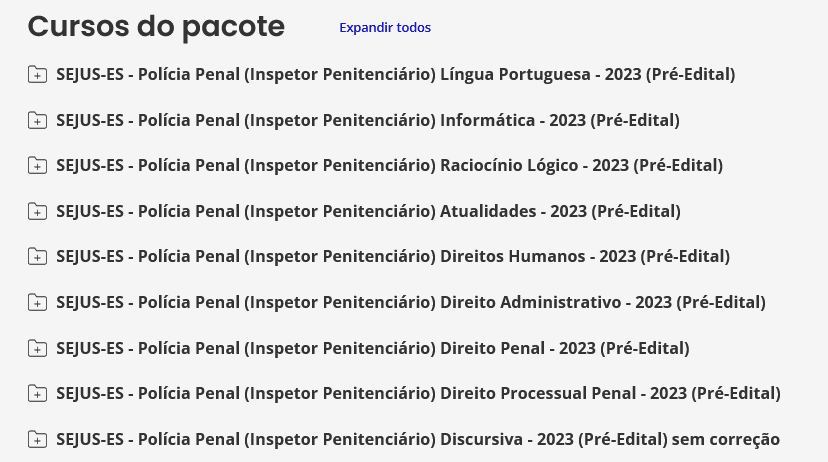The image size is (828, 462).
Task: Select the Direito Administrativo course title
Action: [411, 302]
